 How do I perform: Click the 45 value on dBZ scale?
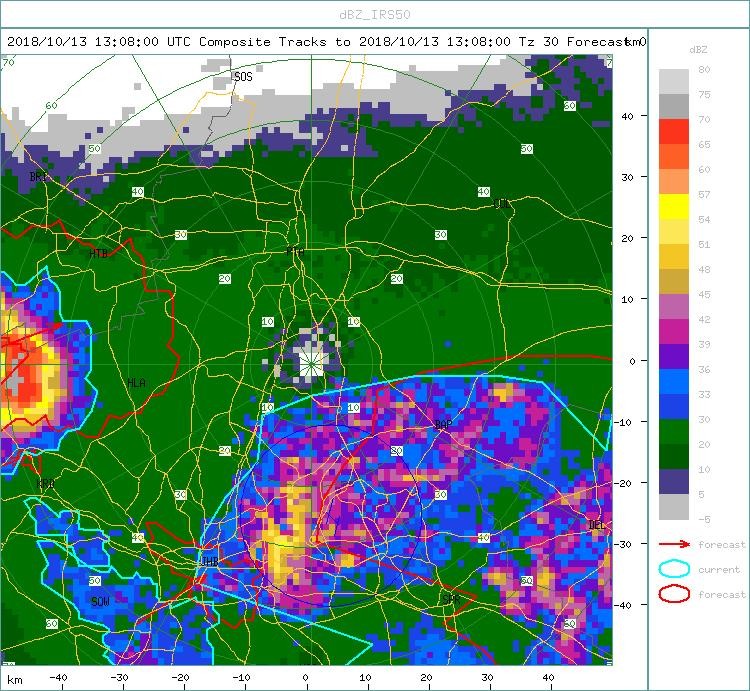(704, 295)
